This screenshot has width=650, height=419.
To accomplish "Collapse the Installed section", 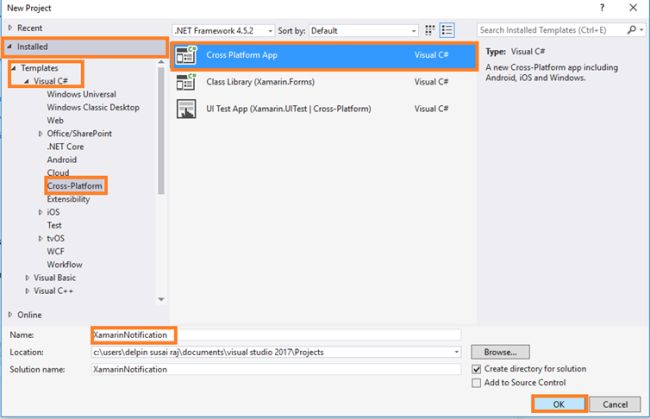I will point(10,46).
